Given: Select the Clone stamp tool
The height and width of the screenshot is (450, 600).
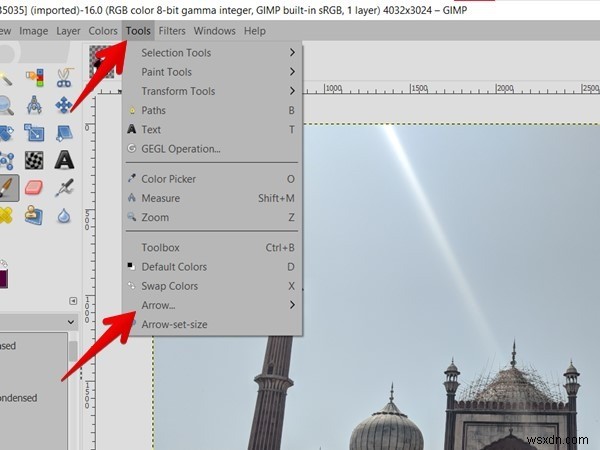Looking at the screenshot, I should pos(34,215).
